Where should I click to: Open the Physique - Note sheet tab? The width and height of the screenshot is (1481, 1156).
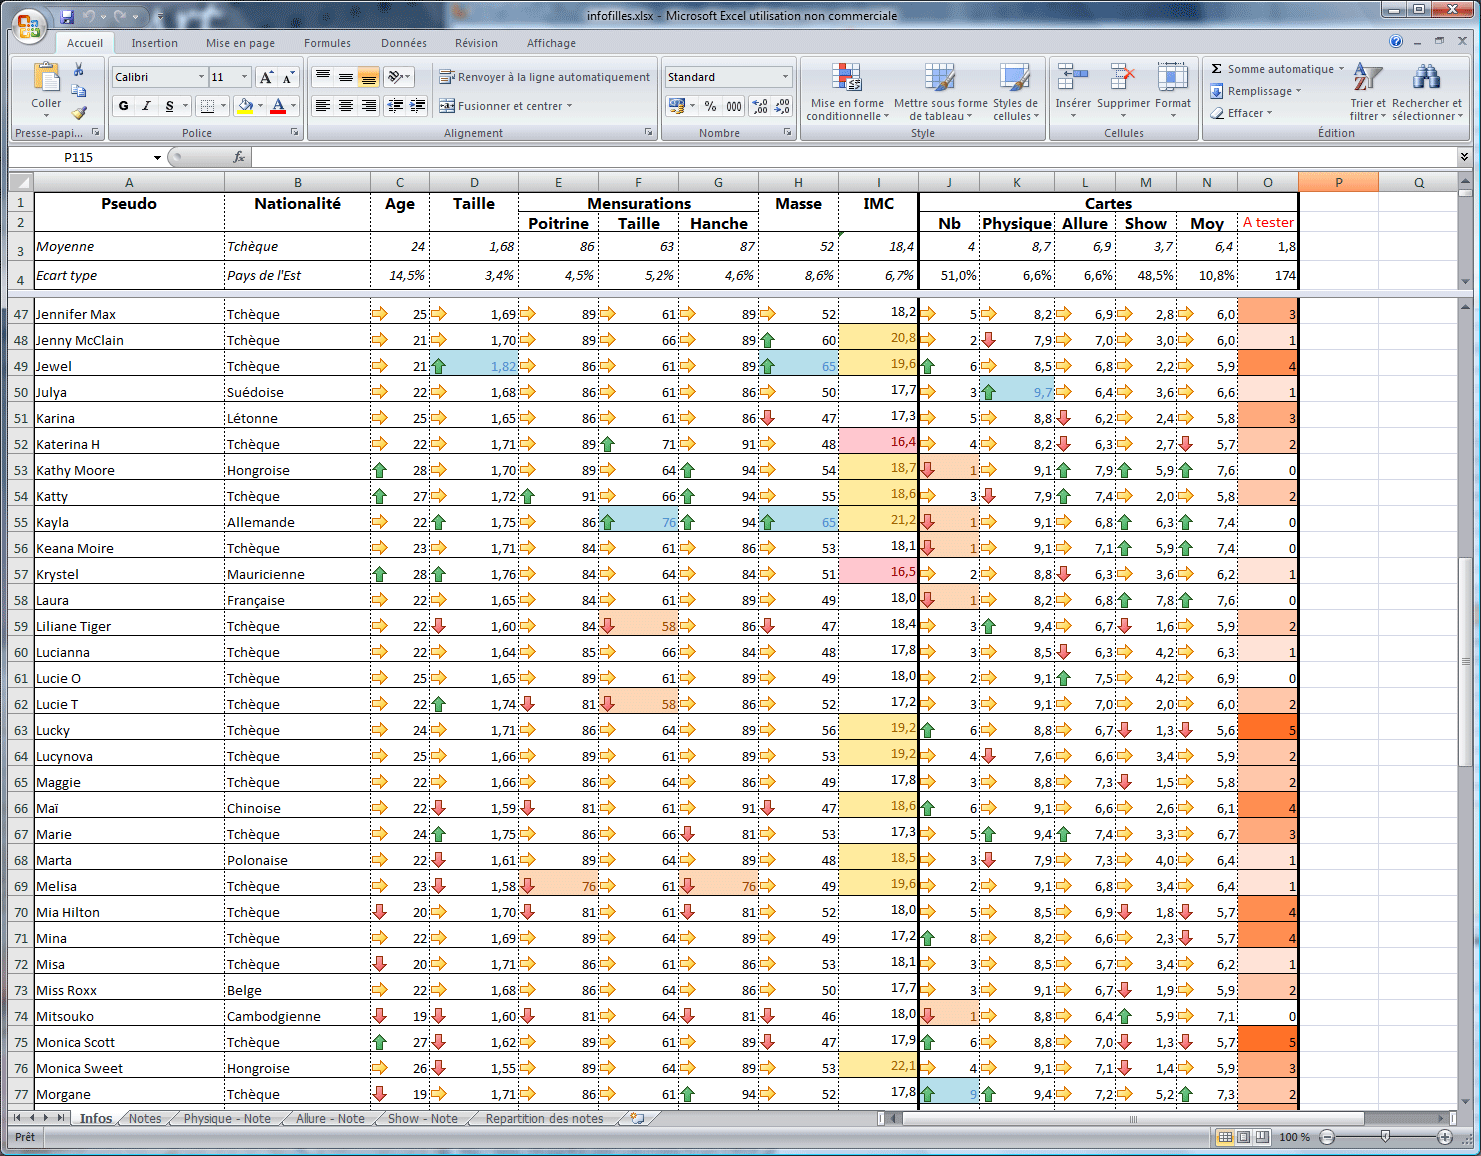click(227, 1118)
